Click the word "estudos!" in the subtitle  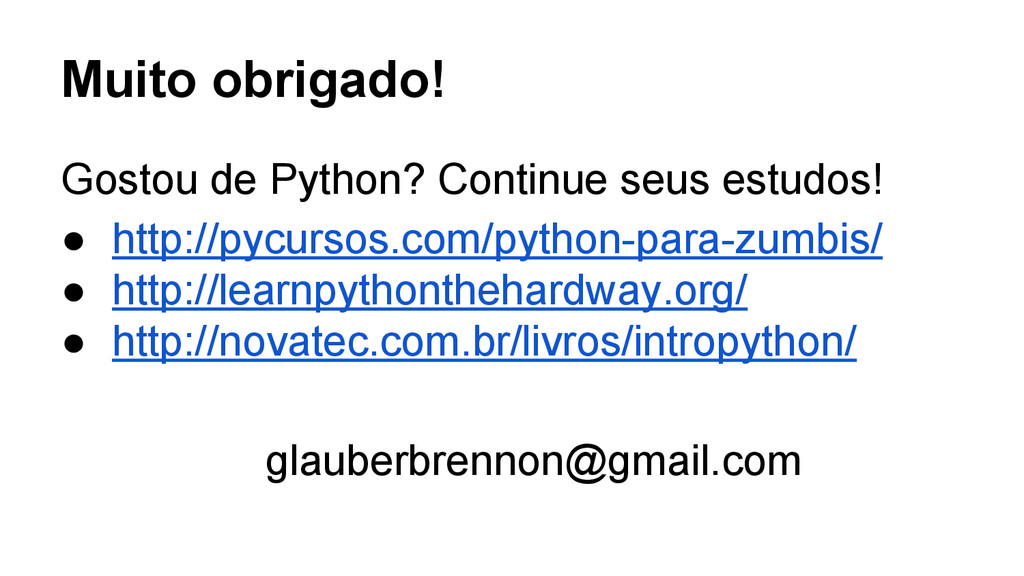[x=803, y=180]
